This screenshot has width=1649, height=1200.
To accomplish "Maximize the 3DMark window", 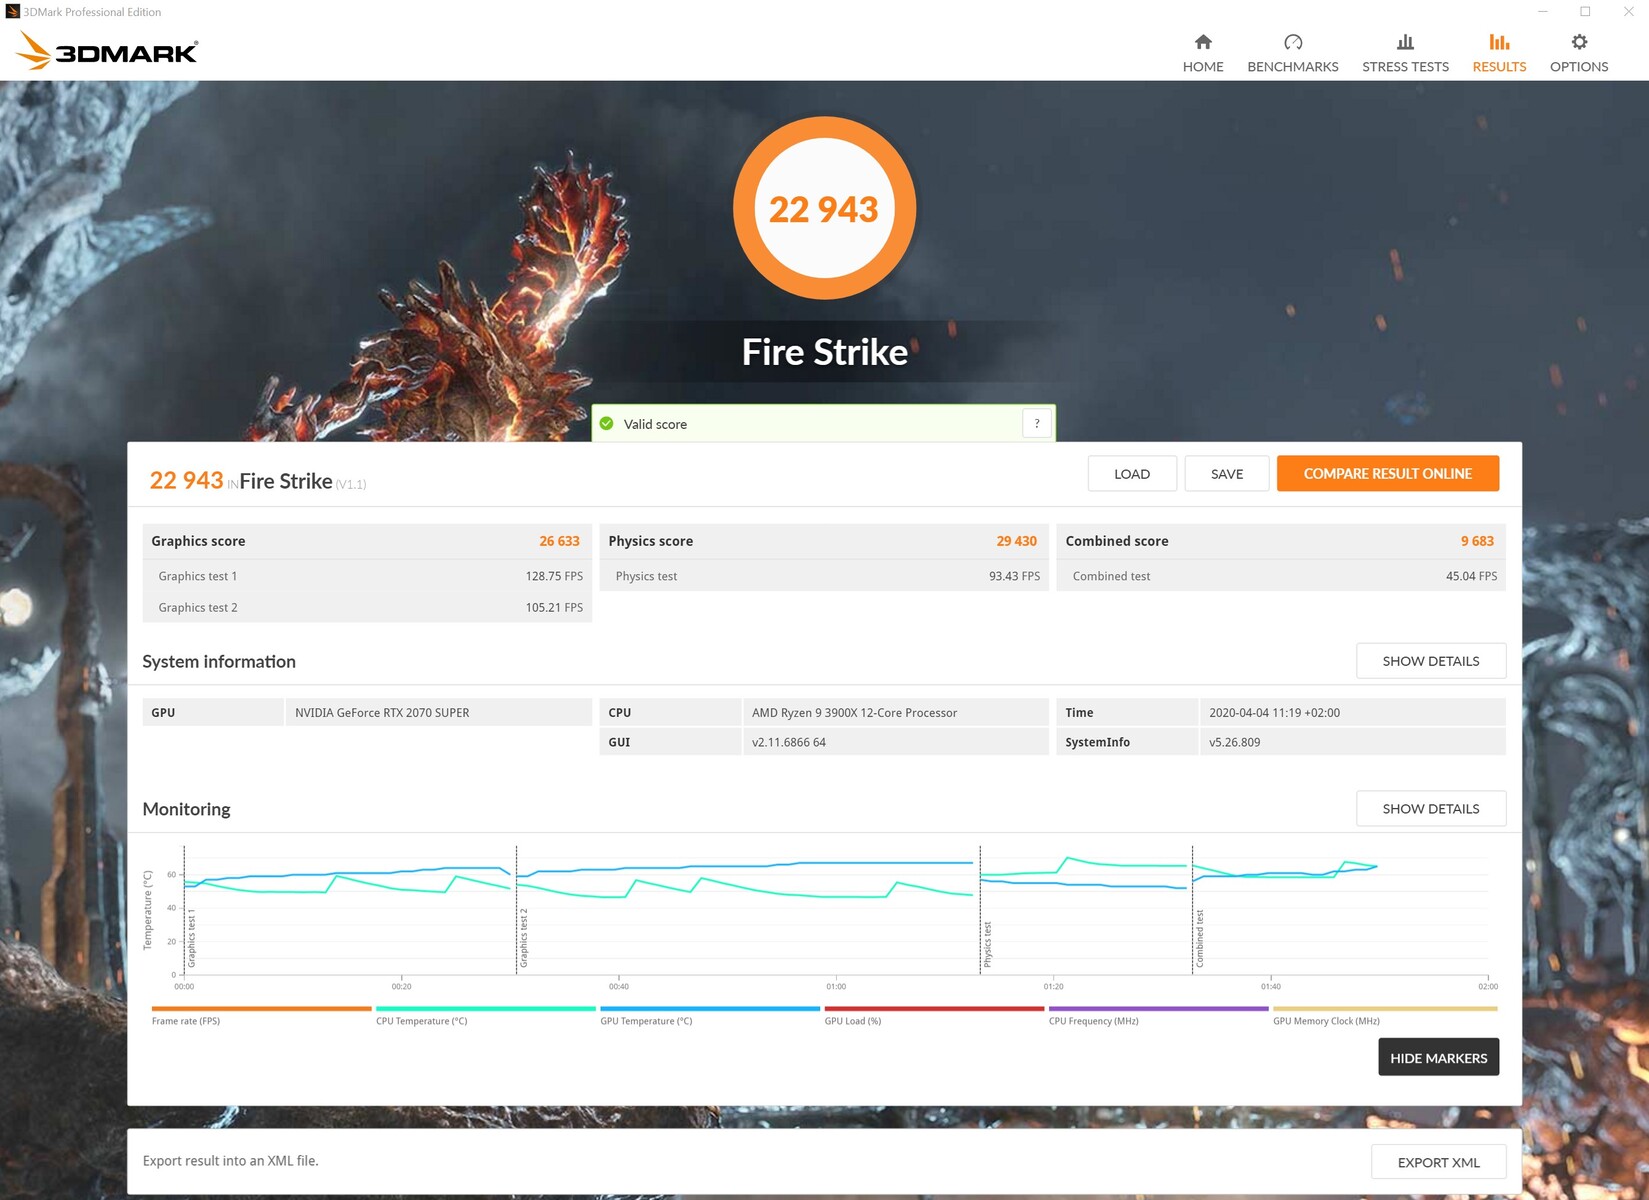I will 1585,12.
